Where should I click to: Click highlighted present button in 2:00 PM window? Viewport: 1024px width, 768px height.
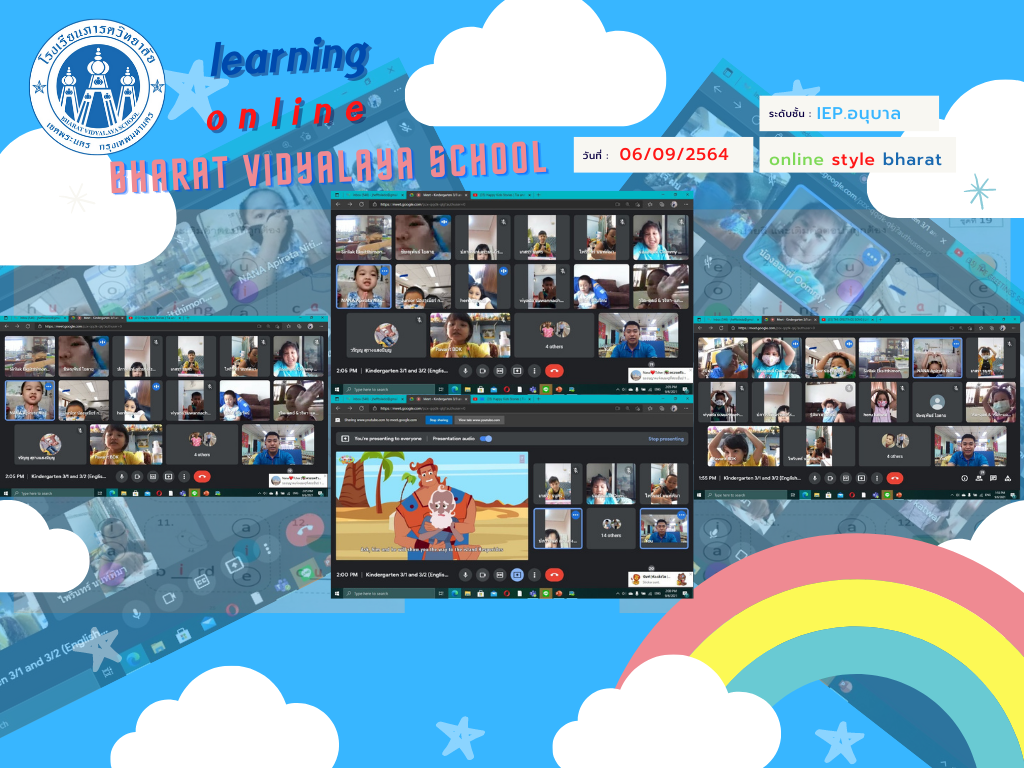(517, 575)
